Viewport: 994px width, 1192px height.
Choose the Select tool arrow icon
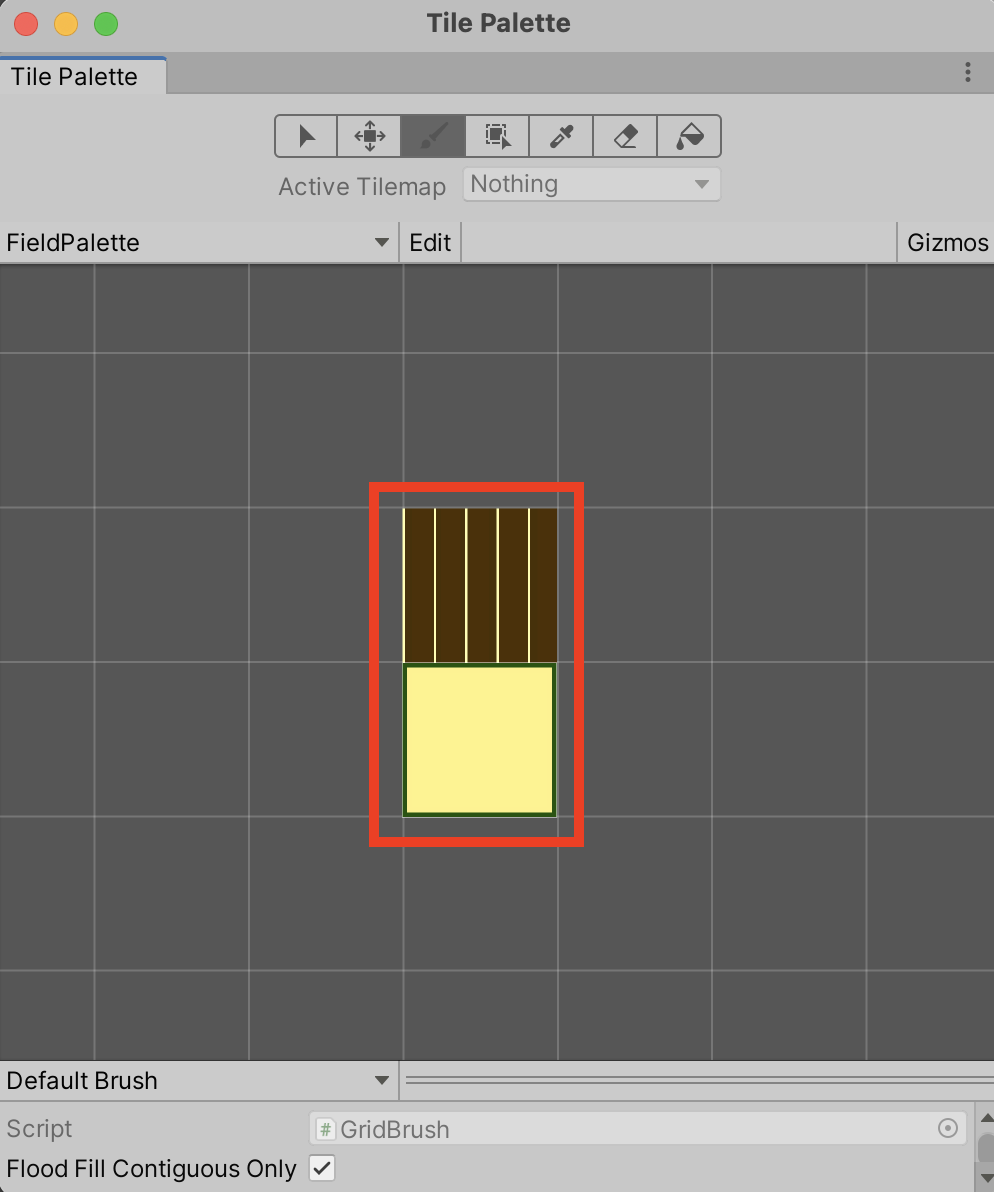coord(306,136)
